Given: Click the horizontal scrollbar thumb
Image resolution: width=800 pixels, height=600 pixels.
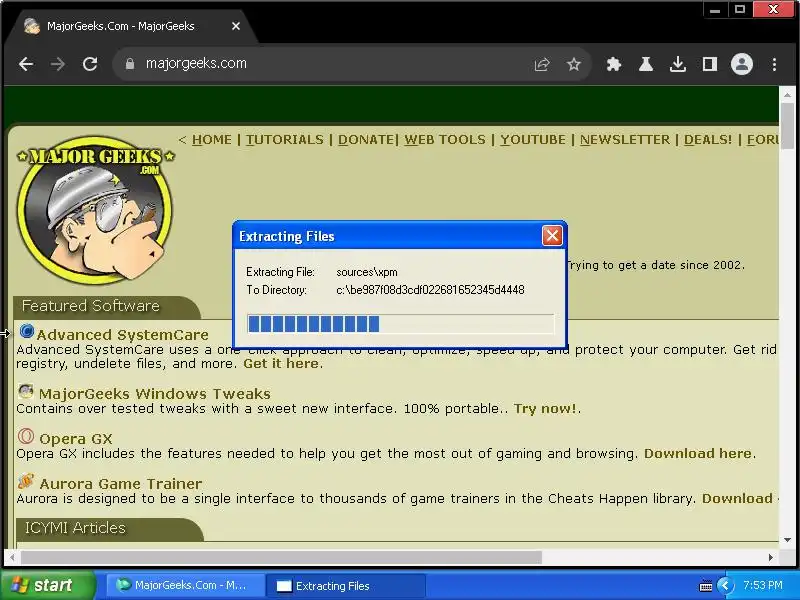Looking at the screenshot, I should (x=281, y=558).
